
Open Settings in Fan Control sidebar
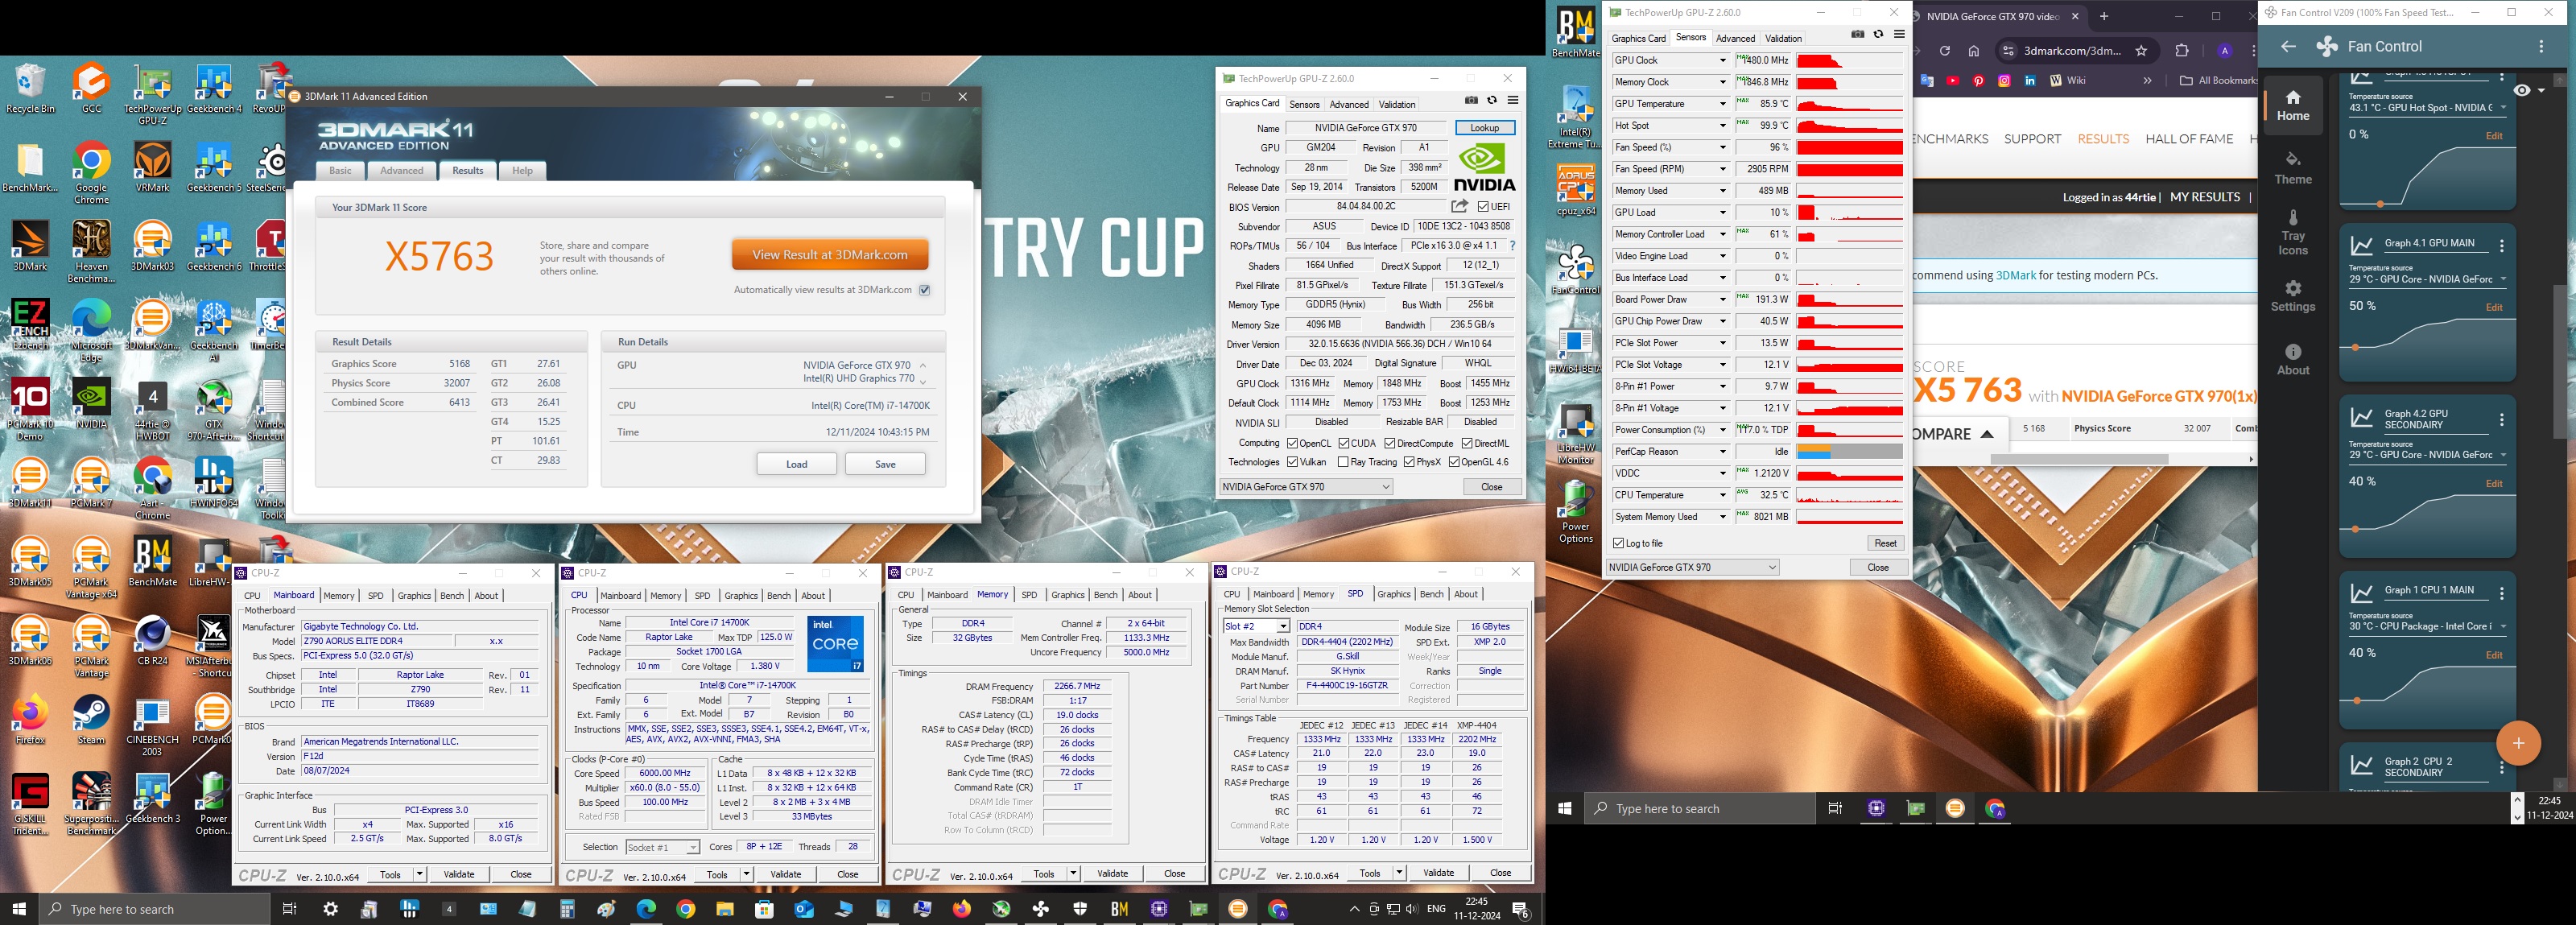pos(2293,297)
